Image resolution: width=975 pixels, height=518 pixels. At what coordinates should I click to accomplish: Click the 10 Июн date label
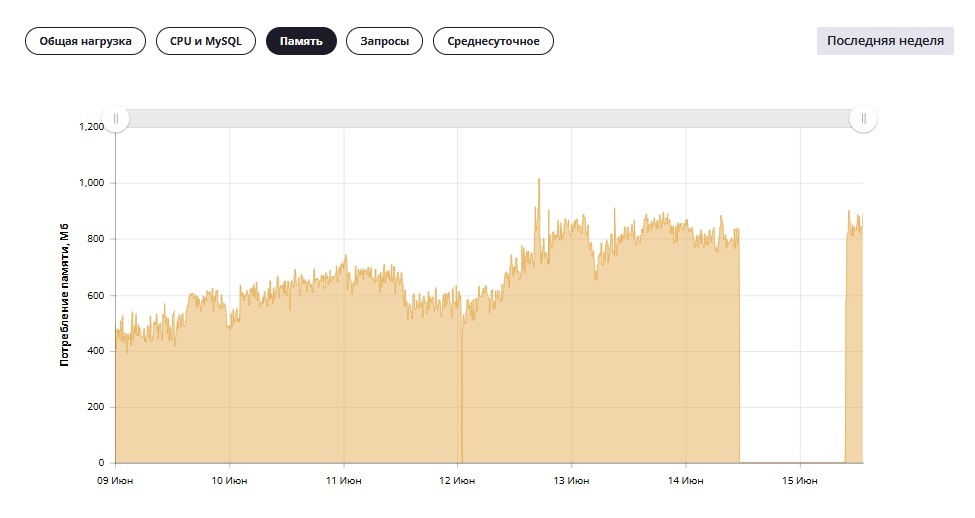pos(229,480)
